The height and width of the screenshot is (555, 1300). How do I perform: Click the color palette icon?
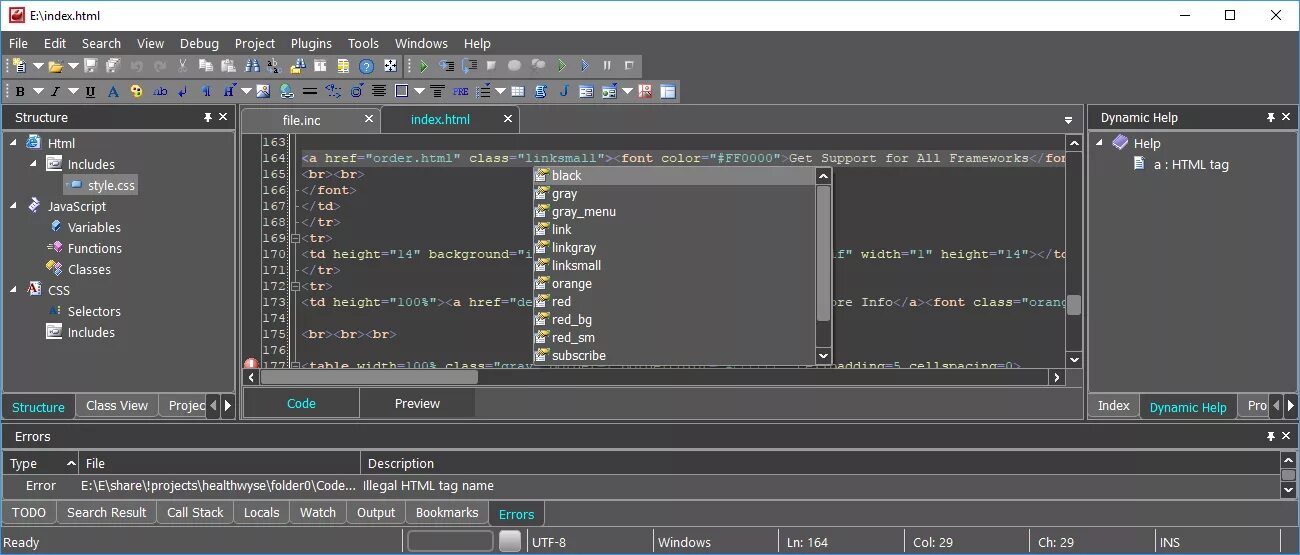tap(136, 91)
